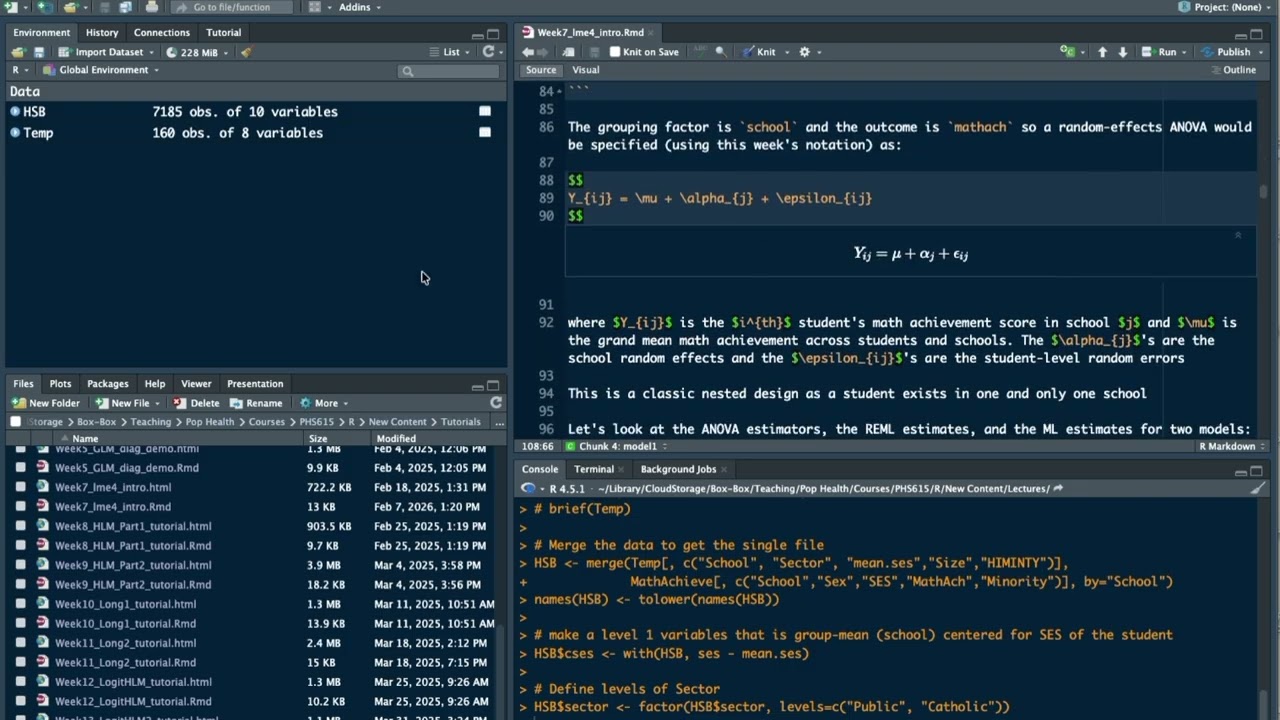Switch to the Packages tab

tap(108, 384)
